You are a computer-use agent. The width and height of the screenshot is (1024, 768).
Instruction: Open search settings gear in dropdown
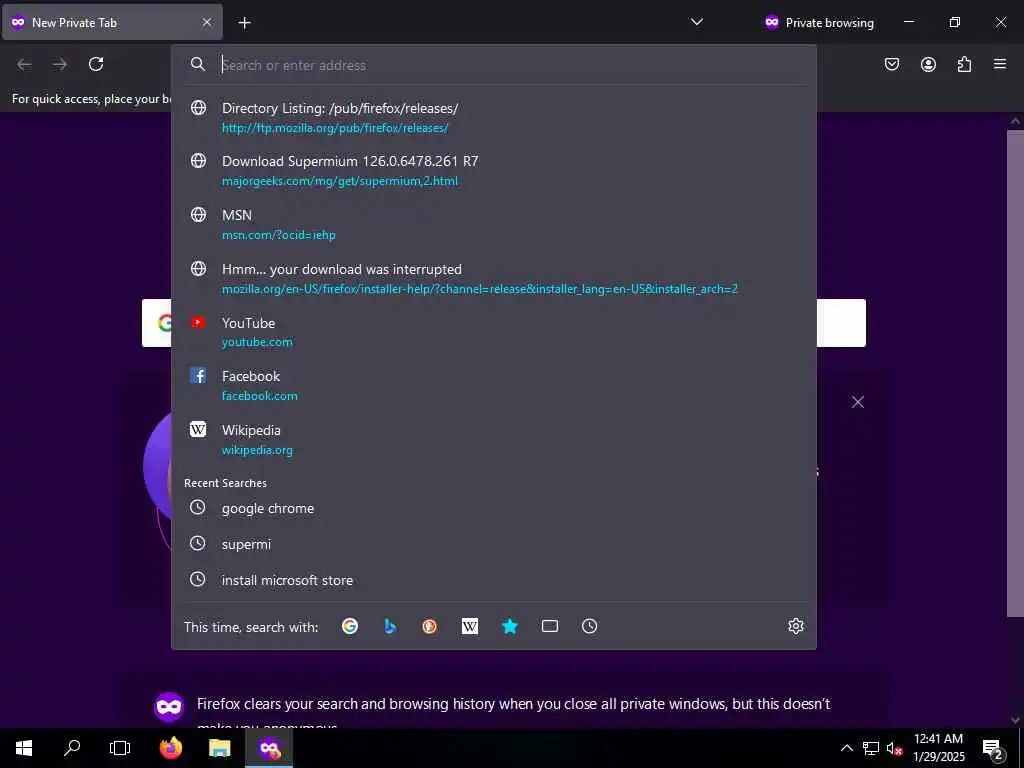point(795,626)
